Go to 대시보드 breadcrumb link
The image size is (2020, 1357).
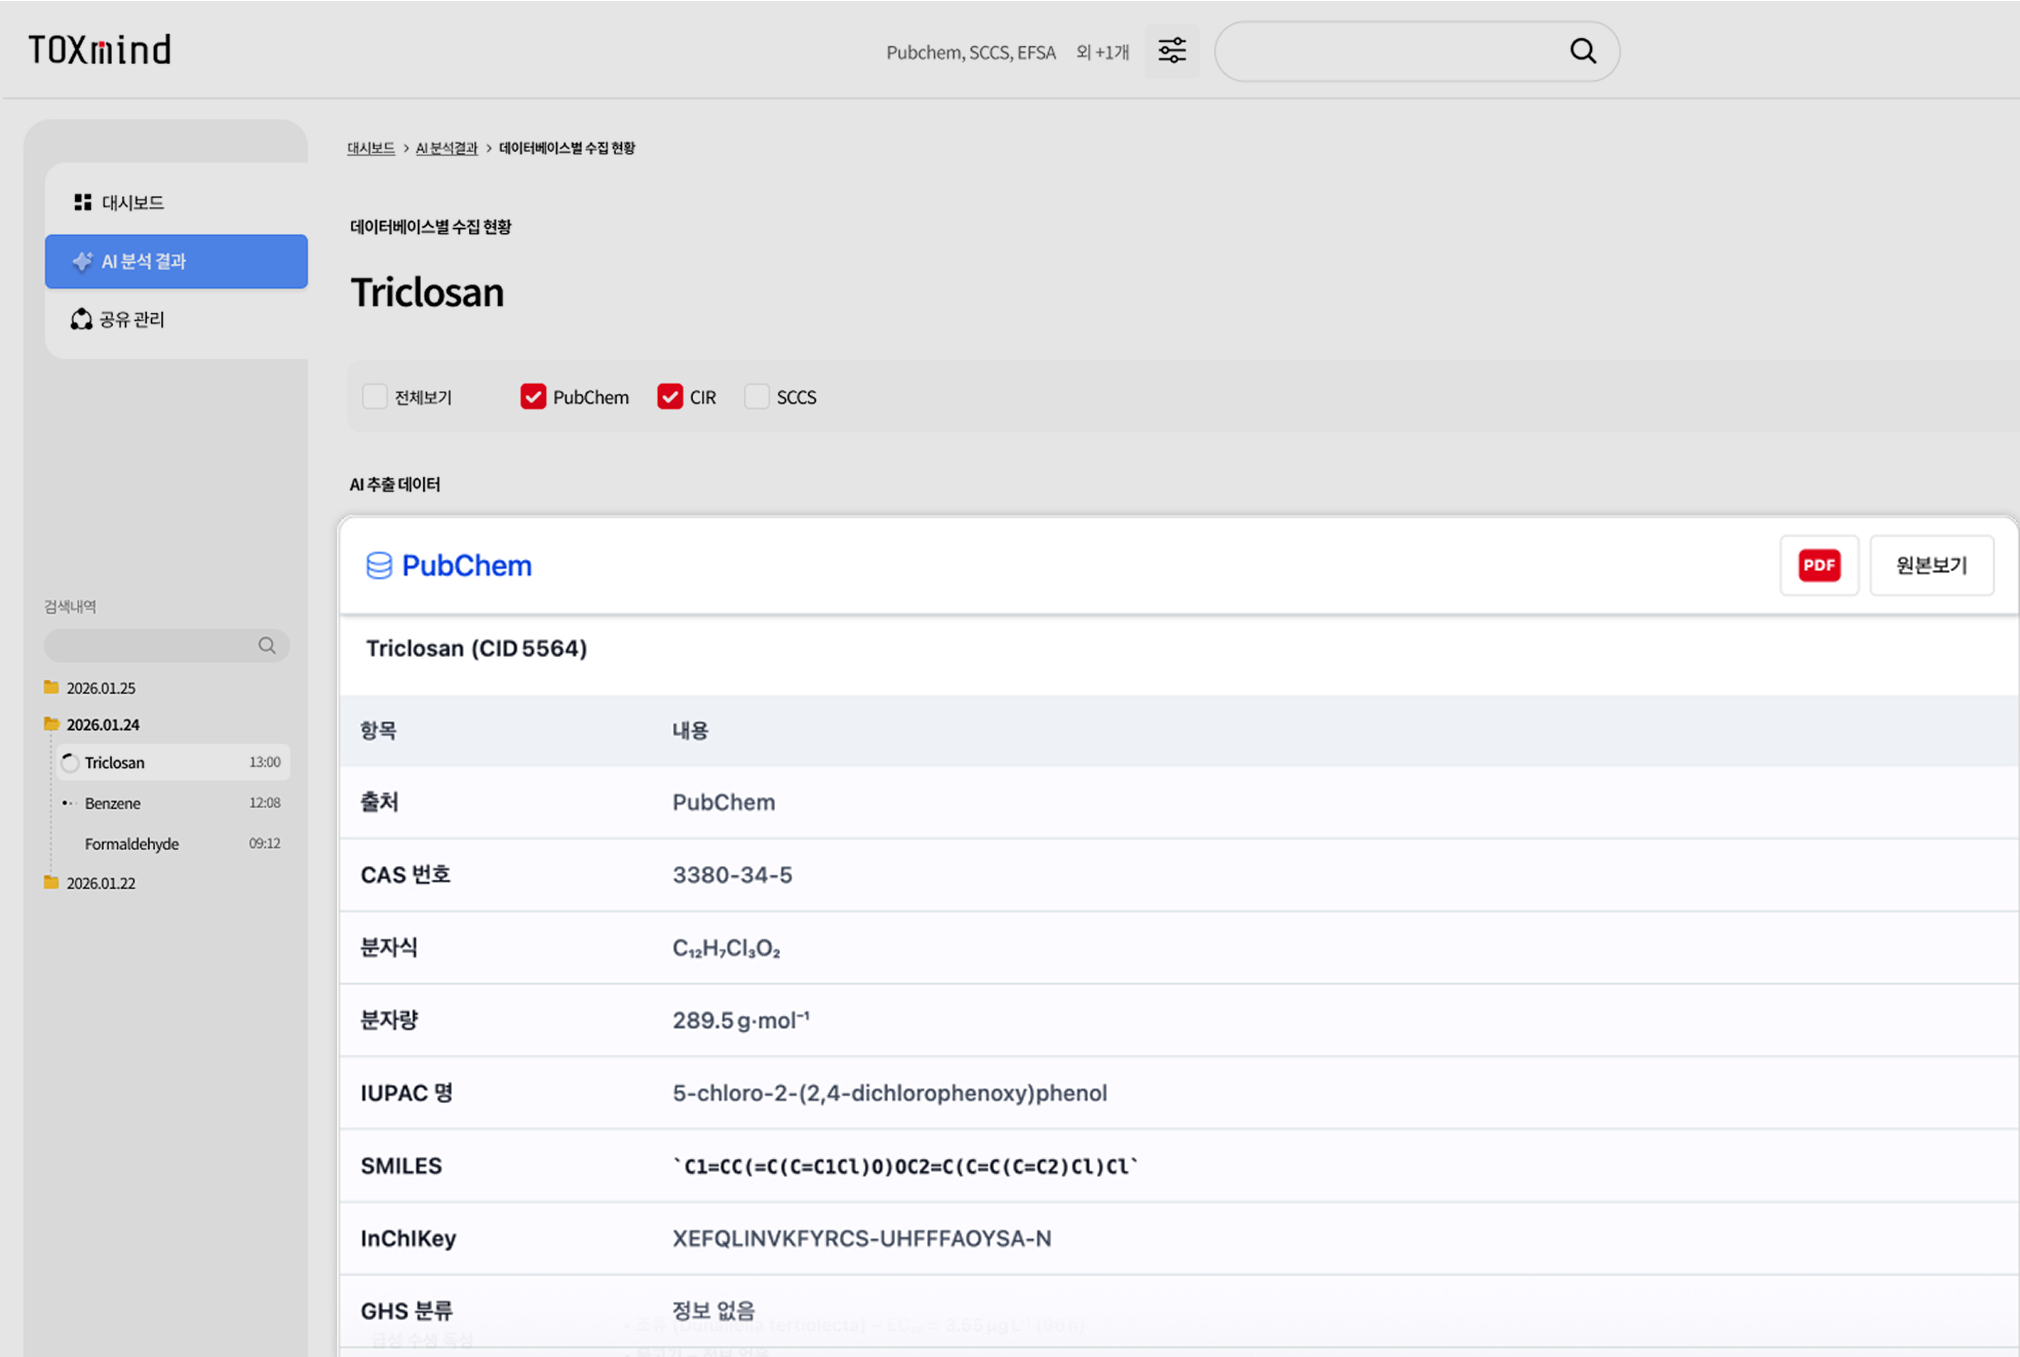point(371,148)
